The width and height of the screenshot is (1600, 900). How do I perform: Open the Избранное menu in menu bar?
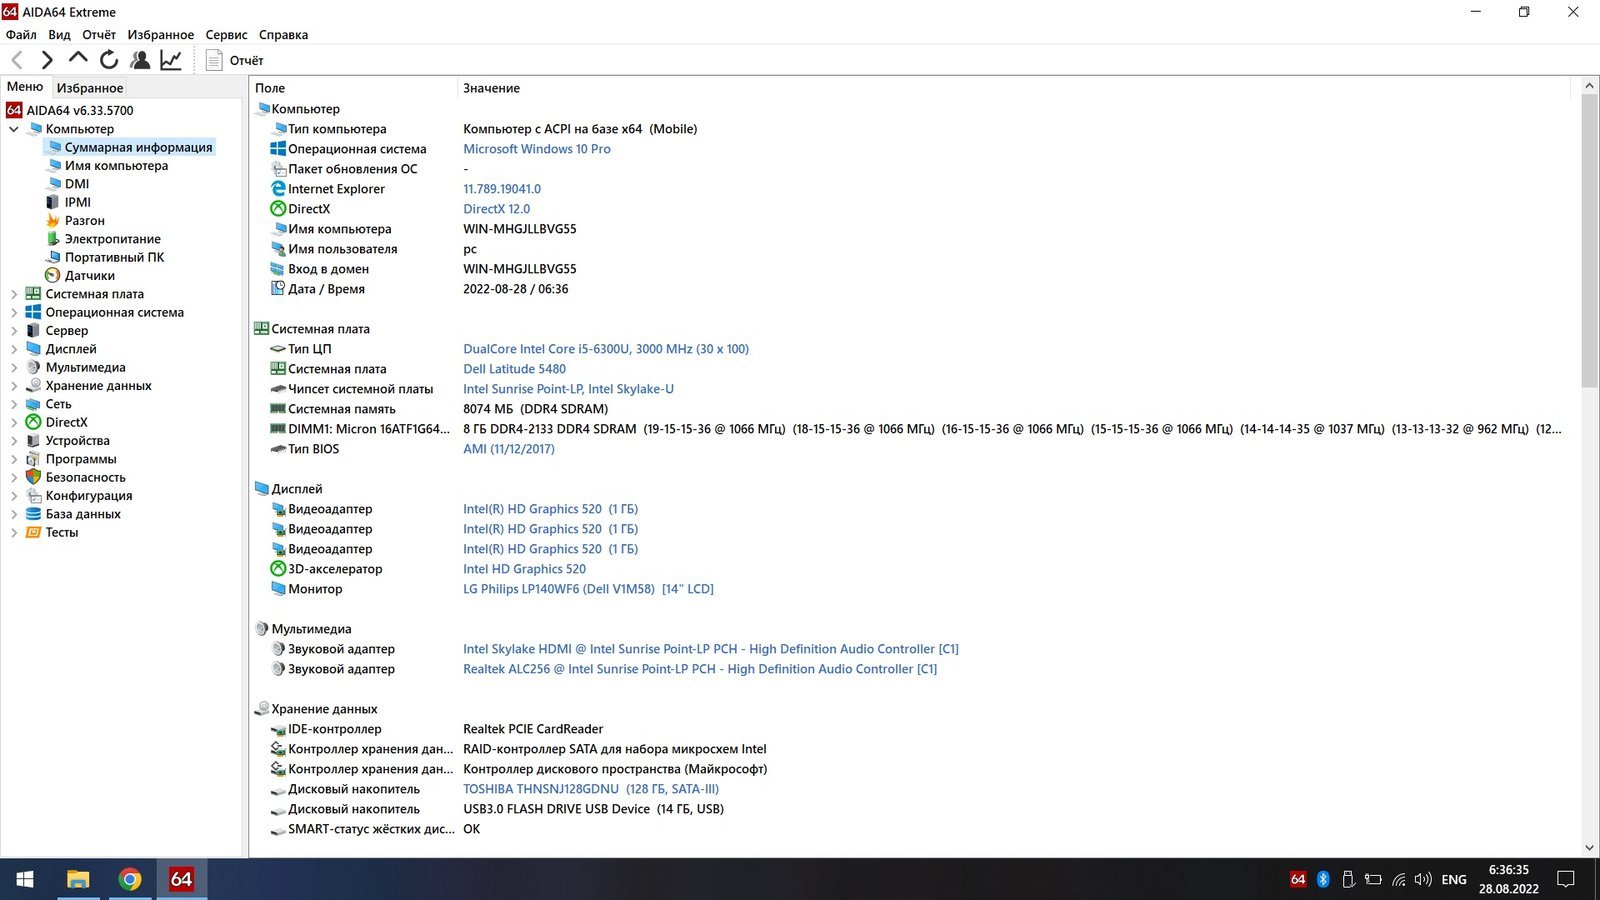coord(160,34)
